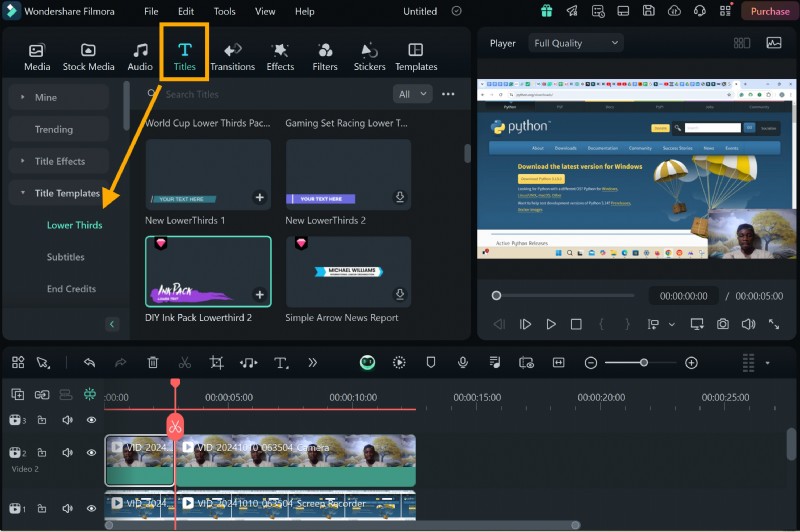The image size is (800, 532).
Task: Click the undo arrow in timeline toolbar
Action: click(x=89, y=363)
